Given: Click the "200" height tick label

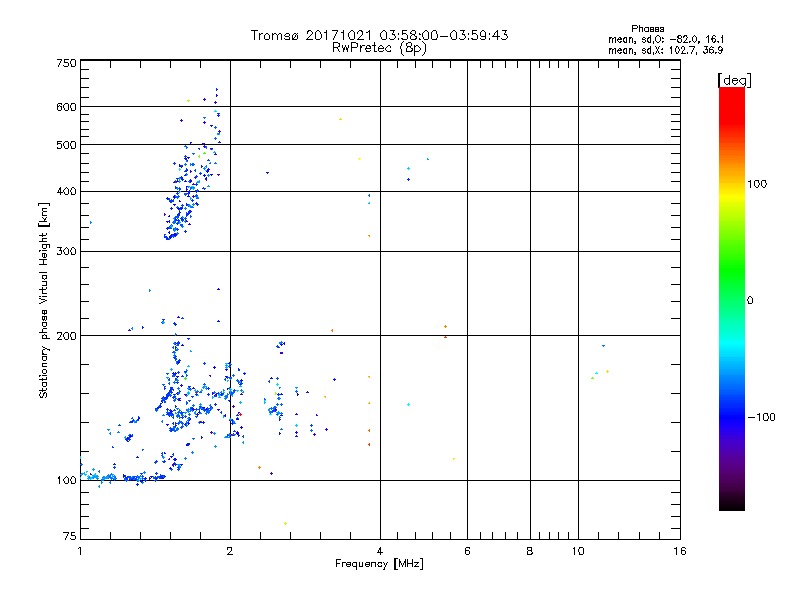Looking at the screenshot, I should click(67, 336).
